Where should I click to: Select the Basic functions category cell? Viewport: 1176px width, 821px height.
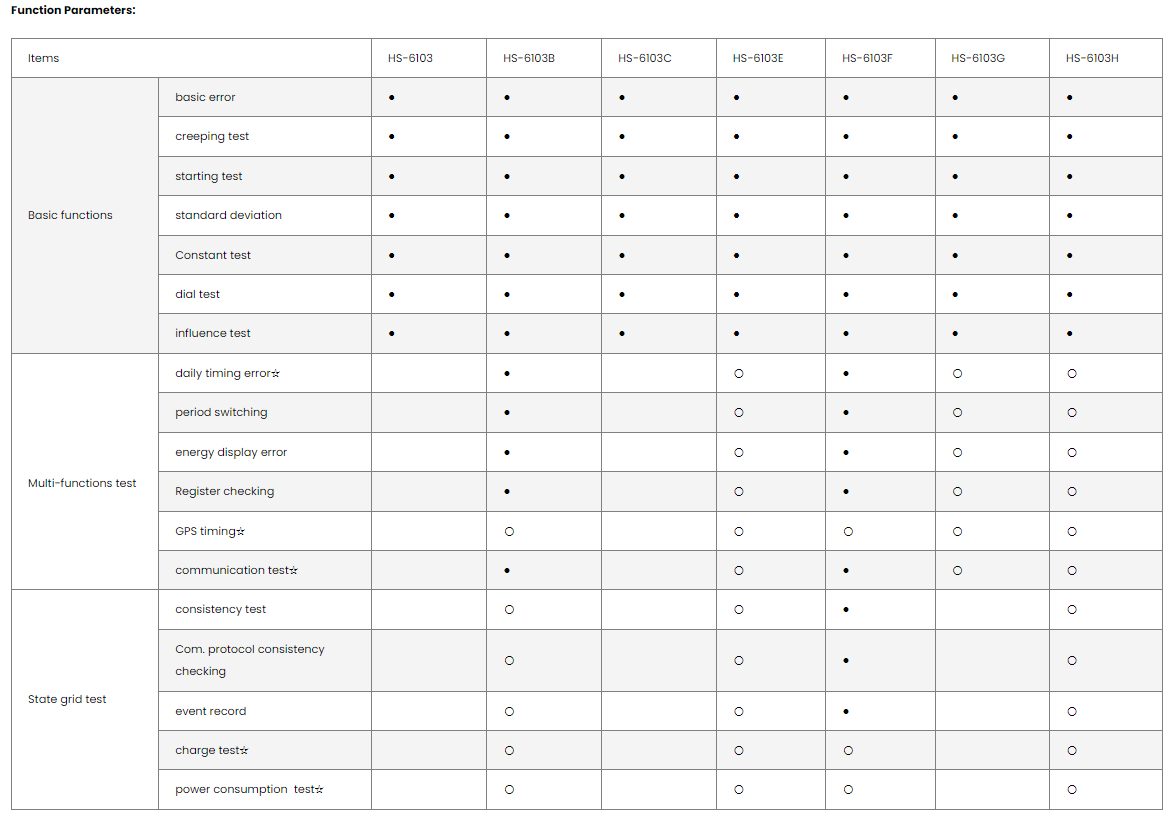70,215
